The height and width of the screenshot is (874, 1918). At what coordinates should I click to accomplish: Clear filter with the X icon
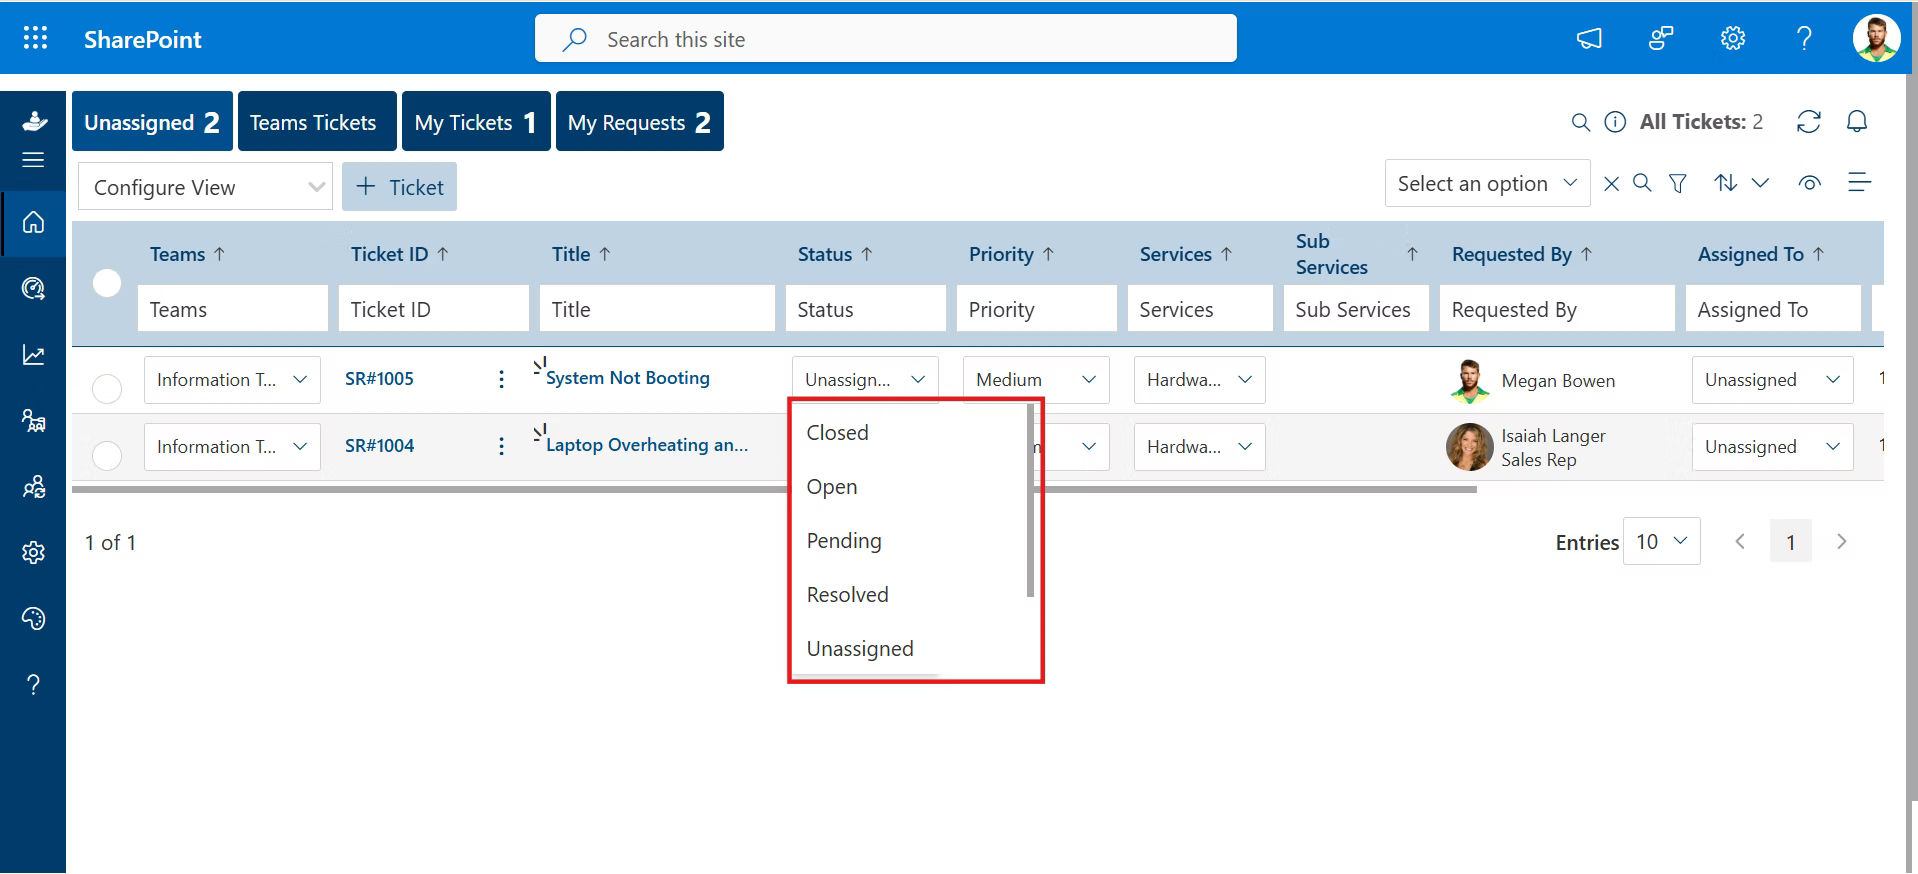1611,184
